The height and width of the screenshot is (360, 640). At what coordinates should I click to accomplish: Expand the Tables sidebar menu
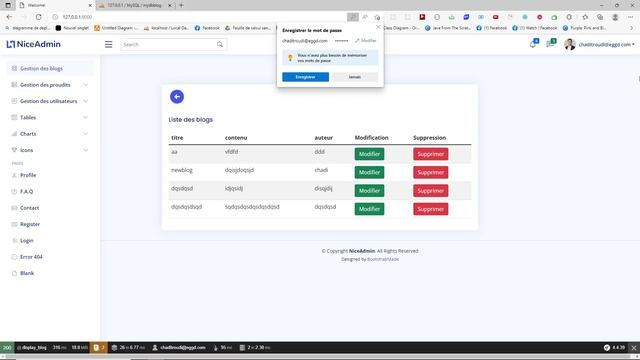pos(50,118)
